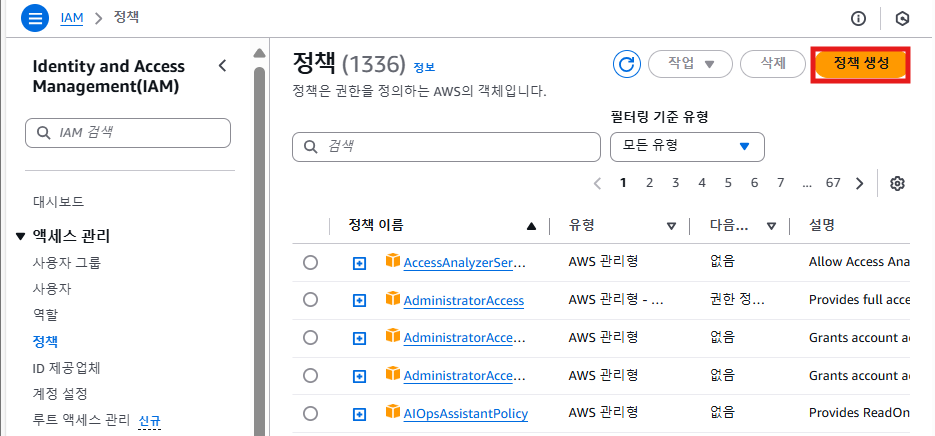Open 대시보드 in the sidebar
This screenshot has width=935, height=436.
coord(58,202)
